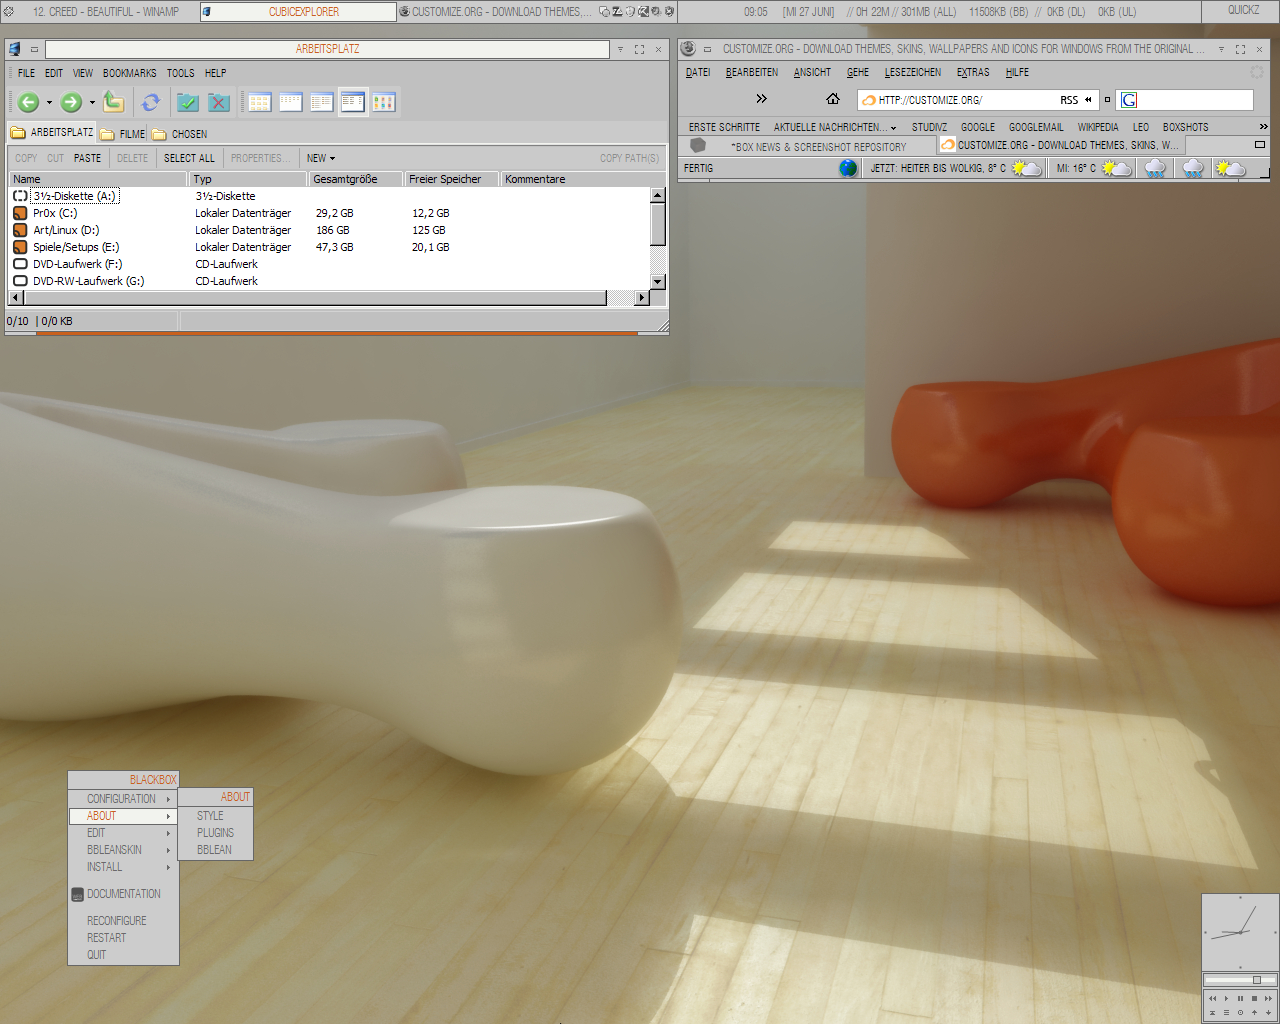Pause playback in the media control widget
Image resolution: width=1280 pixels, height=1024 pixels.
click(x=1240, y=998)
